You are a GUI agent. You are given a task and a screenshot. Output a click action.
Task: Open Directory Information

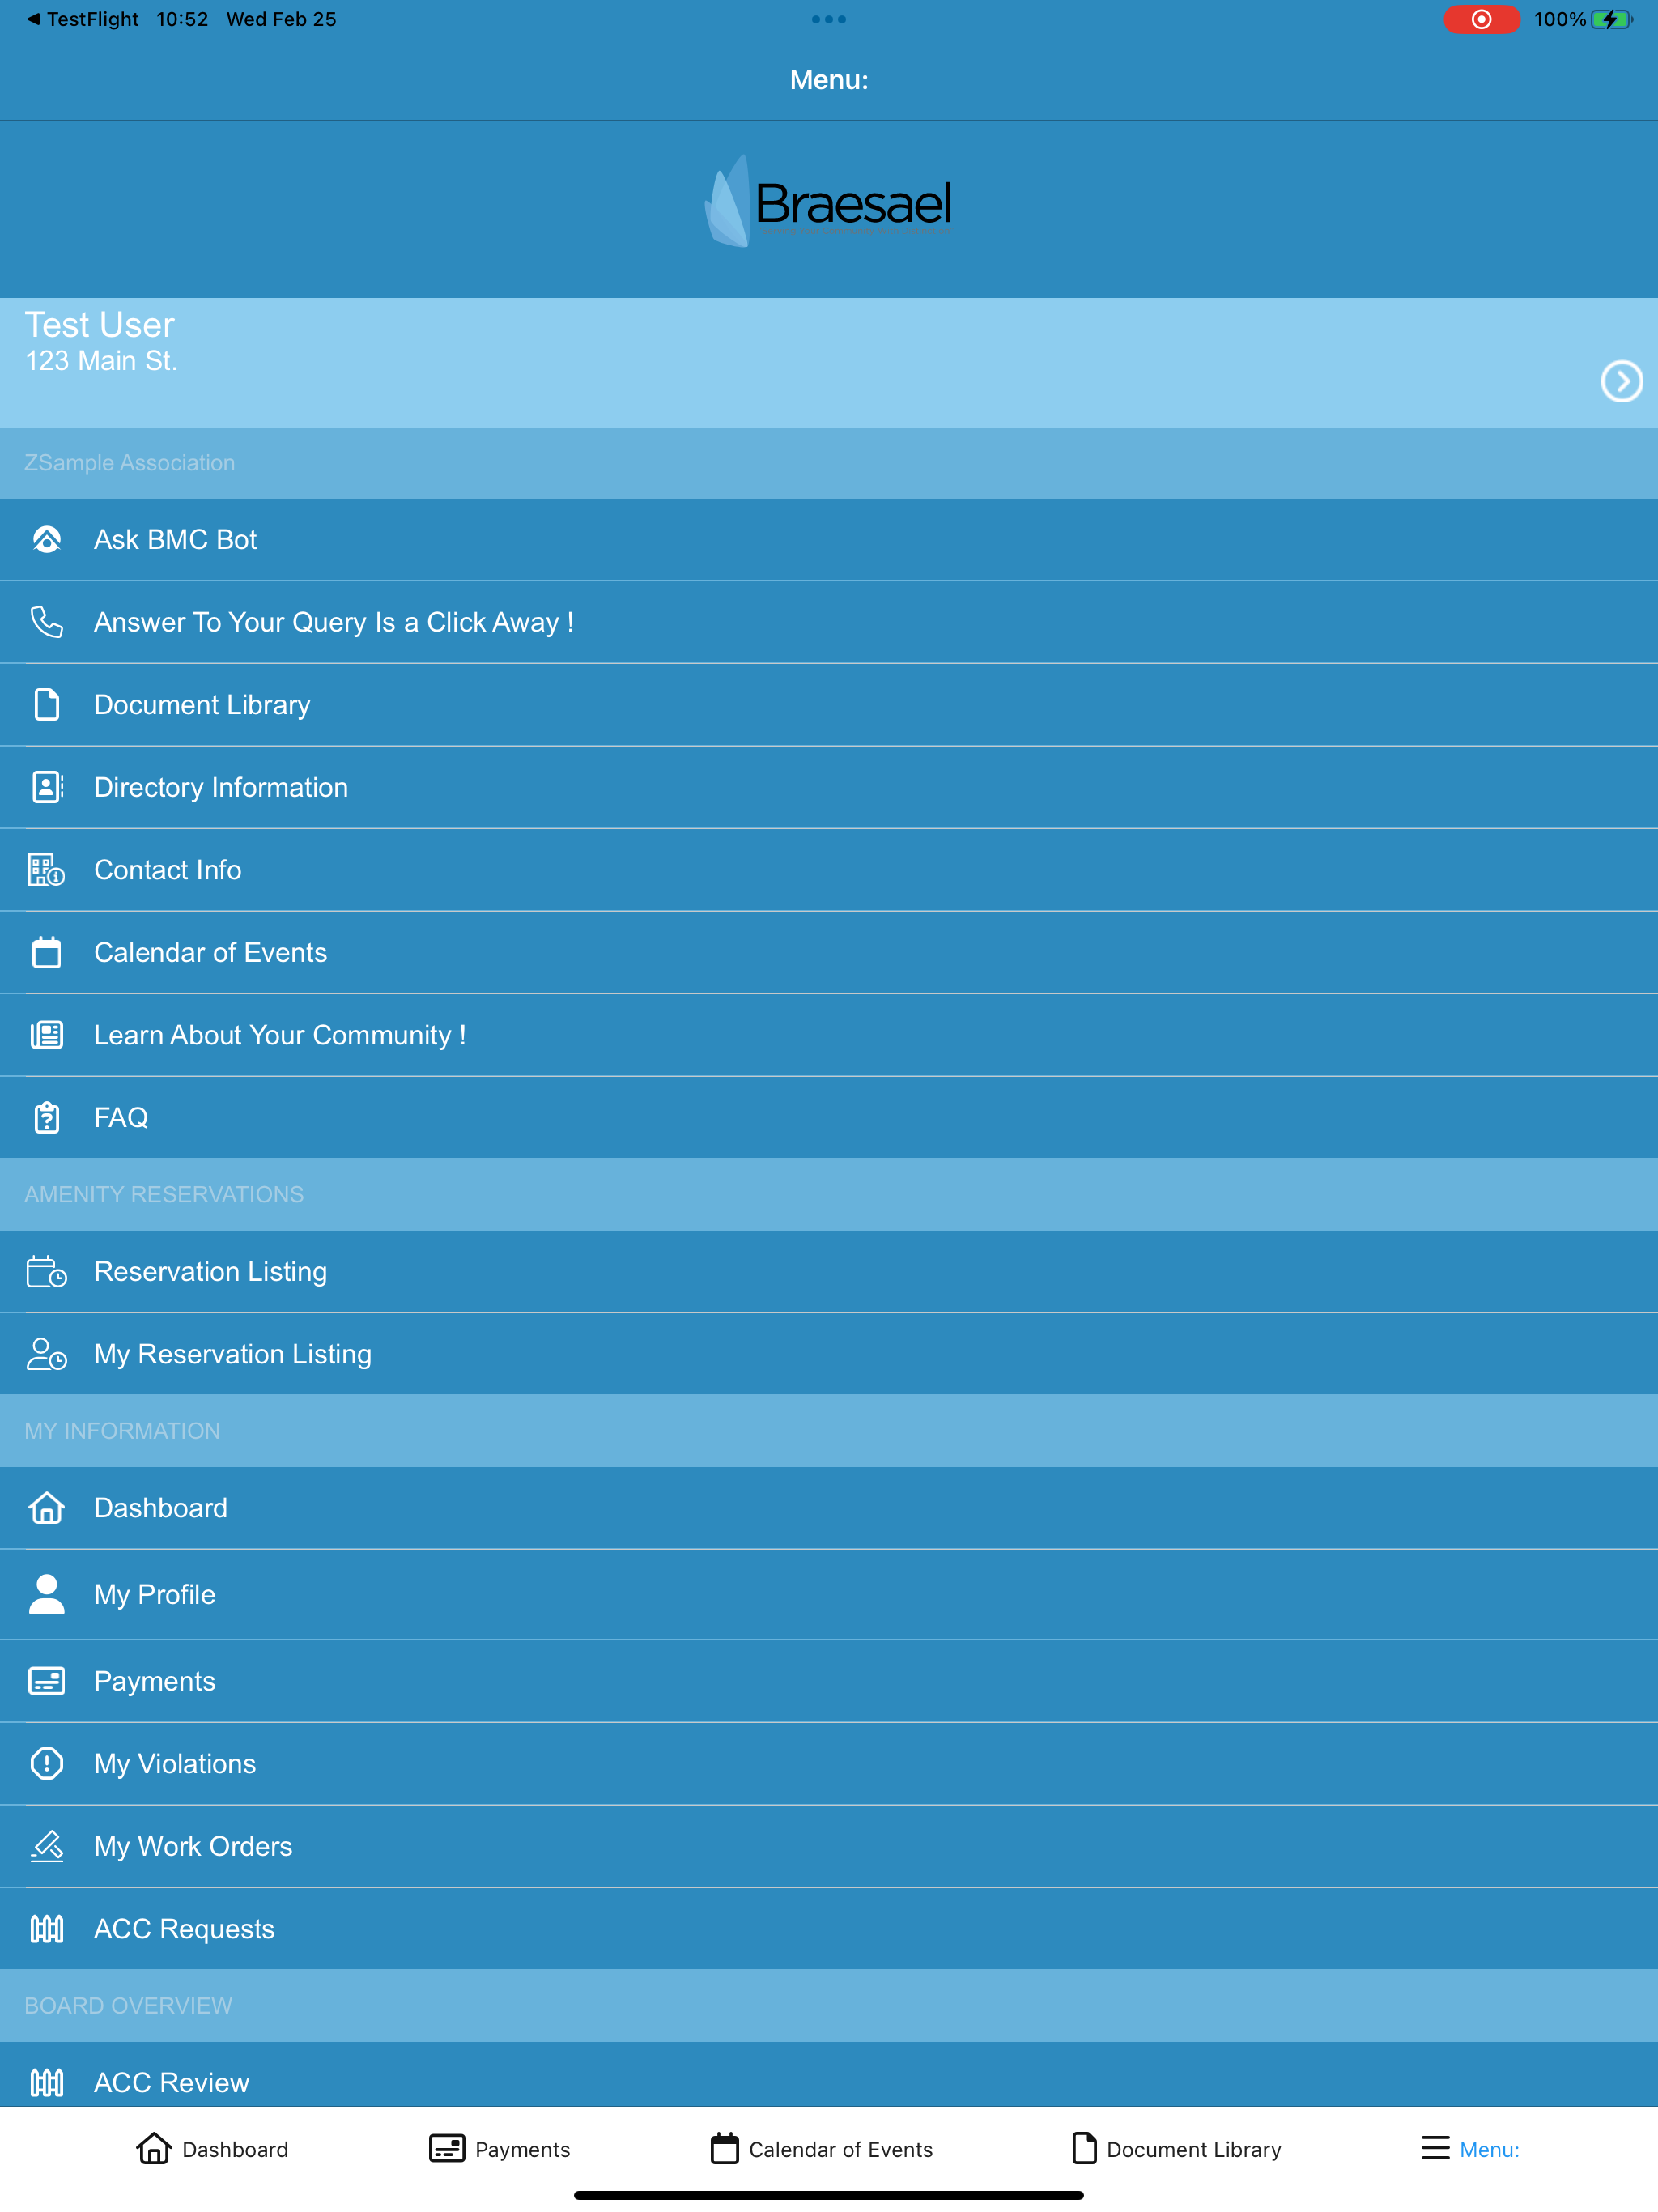point(829,787)
